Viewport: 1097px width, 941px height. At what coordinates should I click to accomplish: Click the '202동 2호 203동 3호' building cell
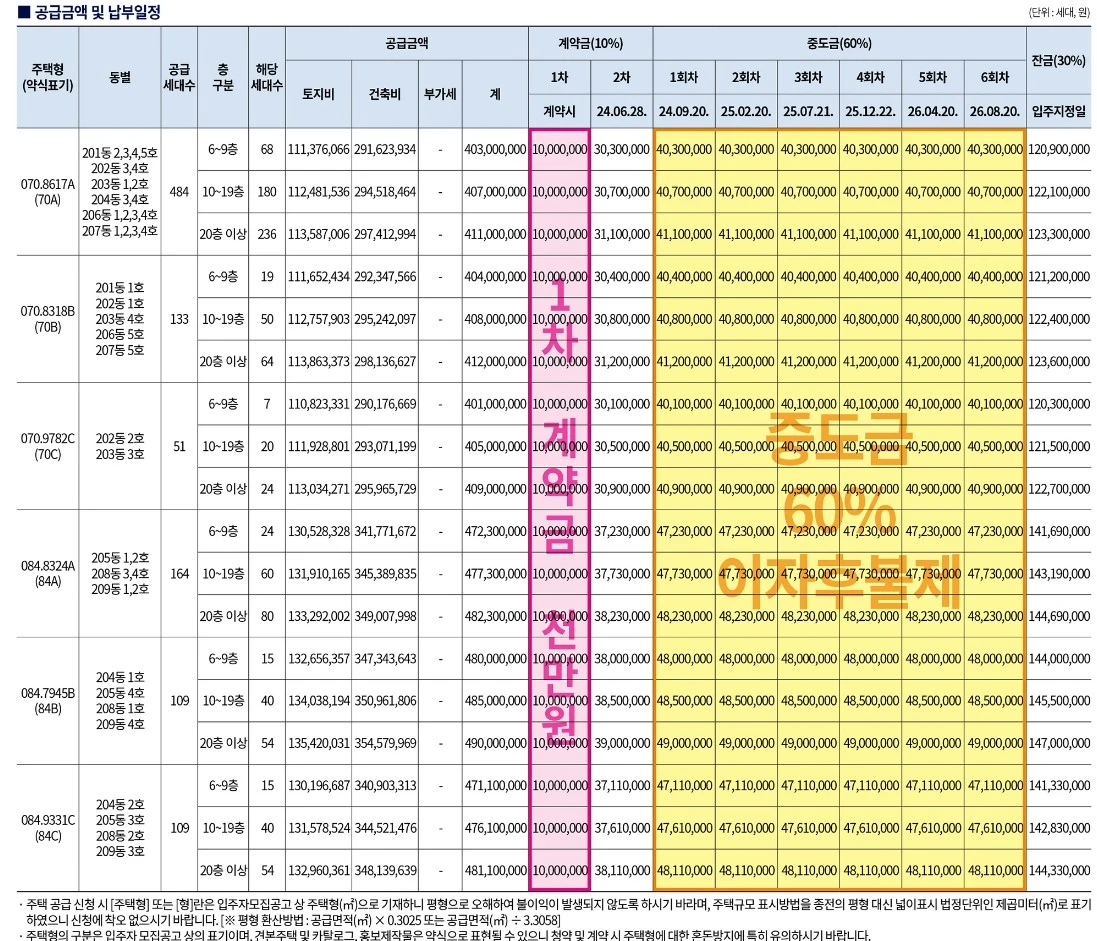click(120, 446)
